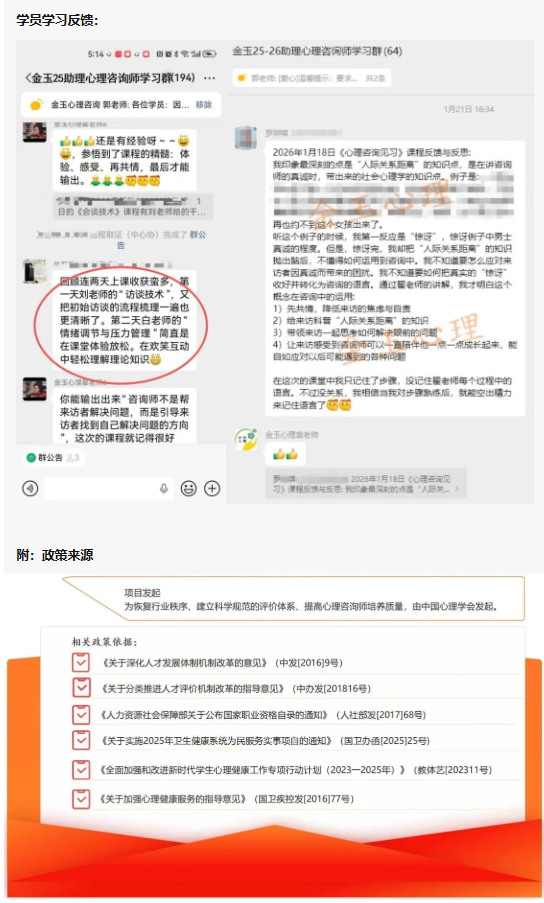Open the blue 群公告 link in system message
Screen dimensions: 544x903
tap(197, 234)
